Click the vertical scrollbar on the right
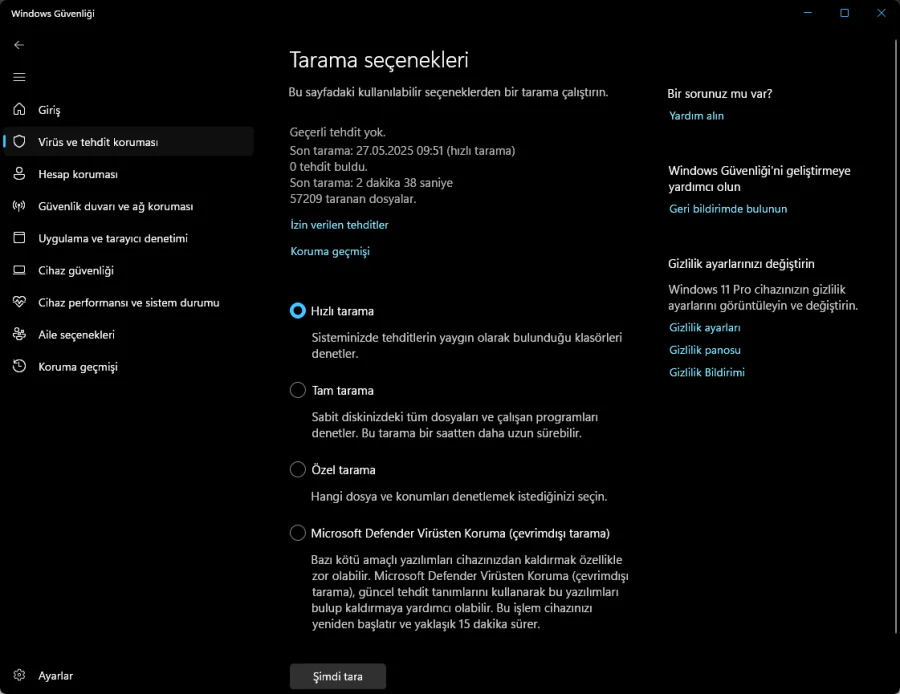This screenshot has width=900, height=694. (x=893, y=350)
